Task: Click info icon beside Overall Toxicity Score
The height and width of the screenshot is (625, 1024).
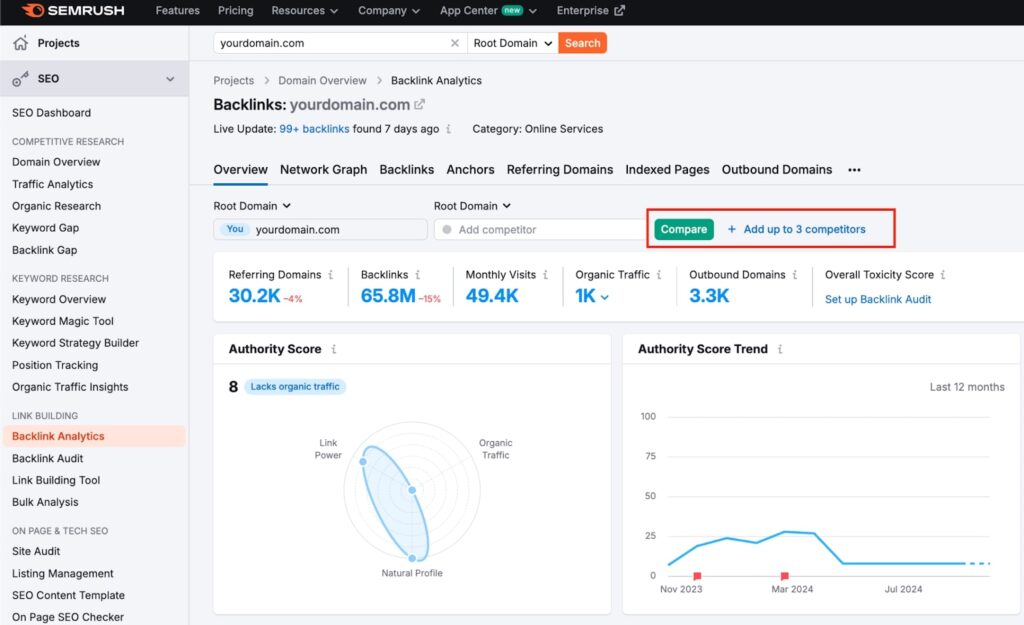Action: 943,275
